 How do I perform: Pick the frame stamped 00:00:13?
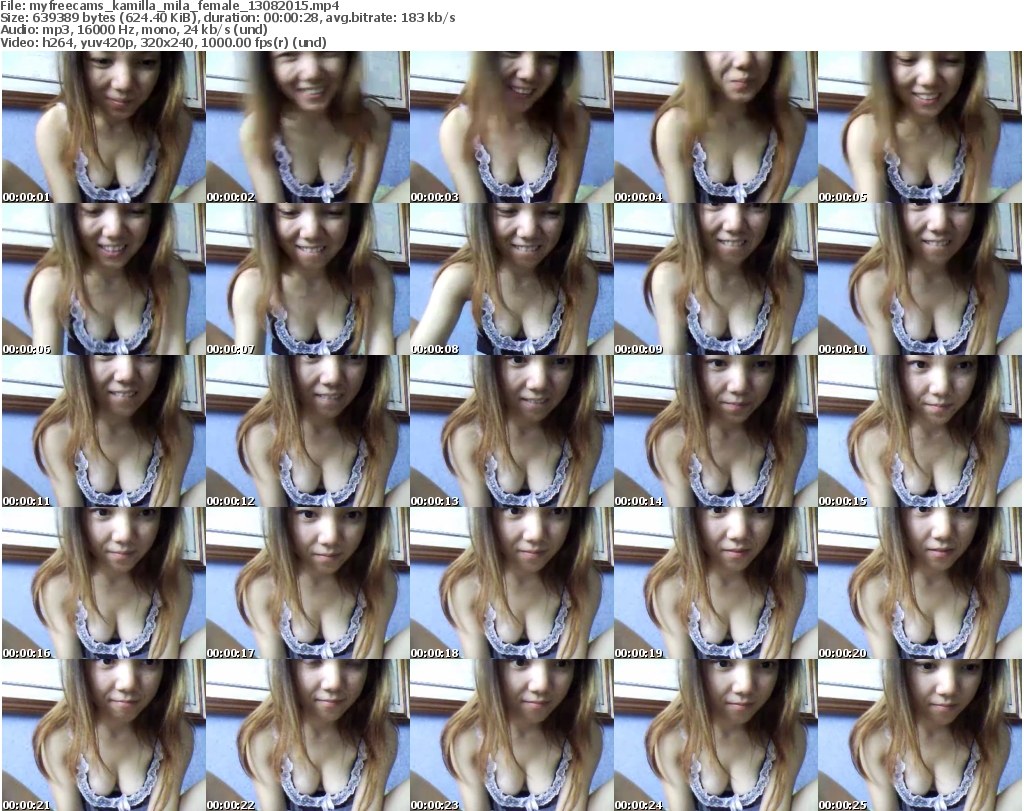(x=511, y=431)
